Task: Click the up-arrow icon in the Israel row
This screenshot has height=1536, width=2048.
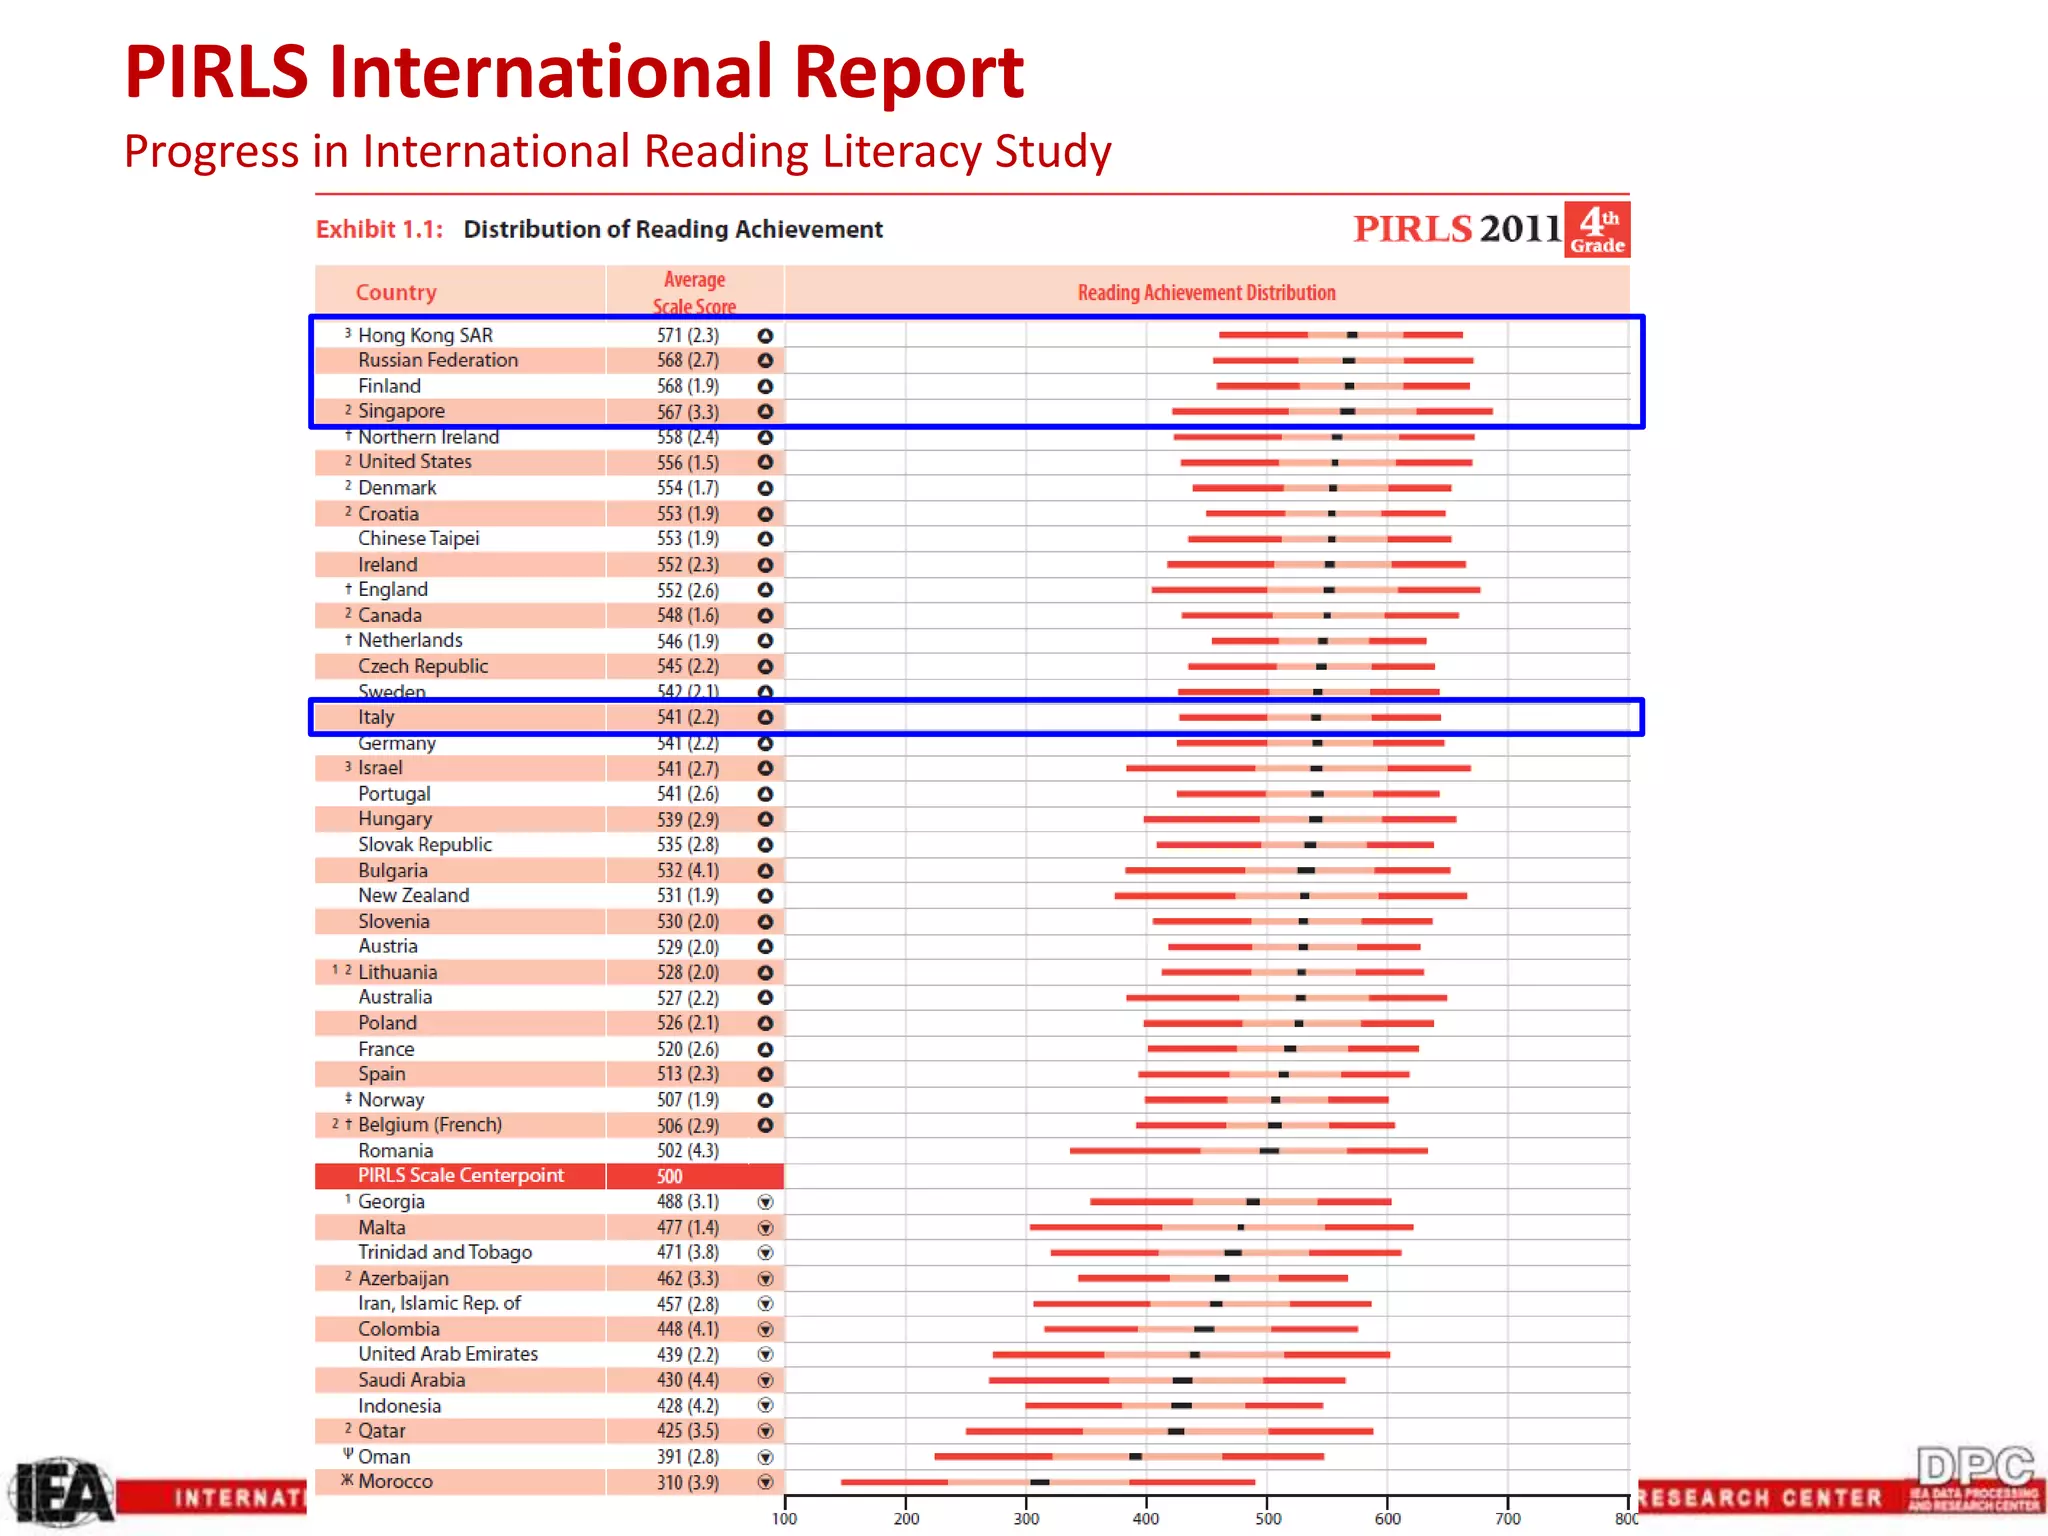Action: coord(765,768)
